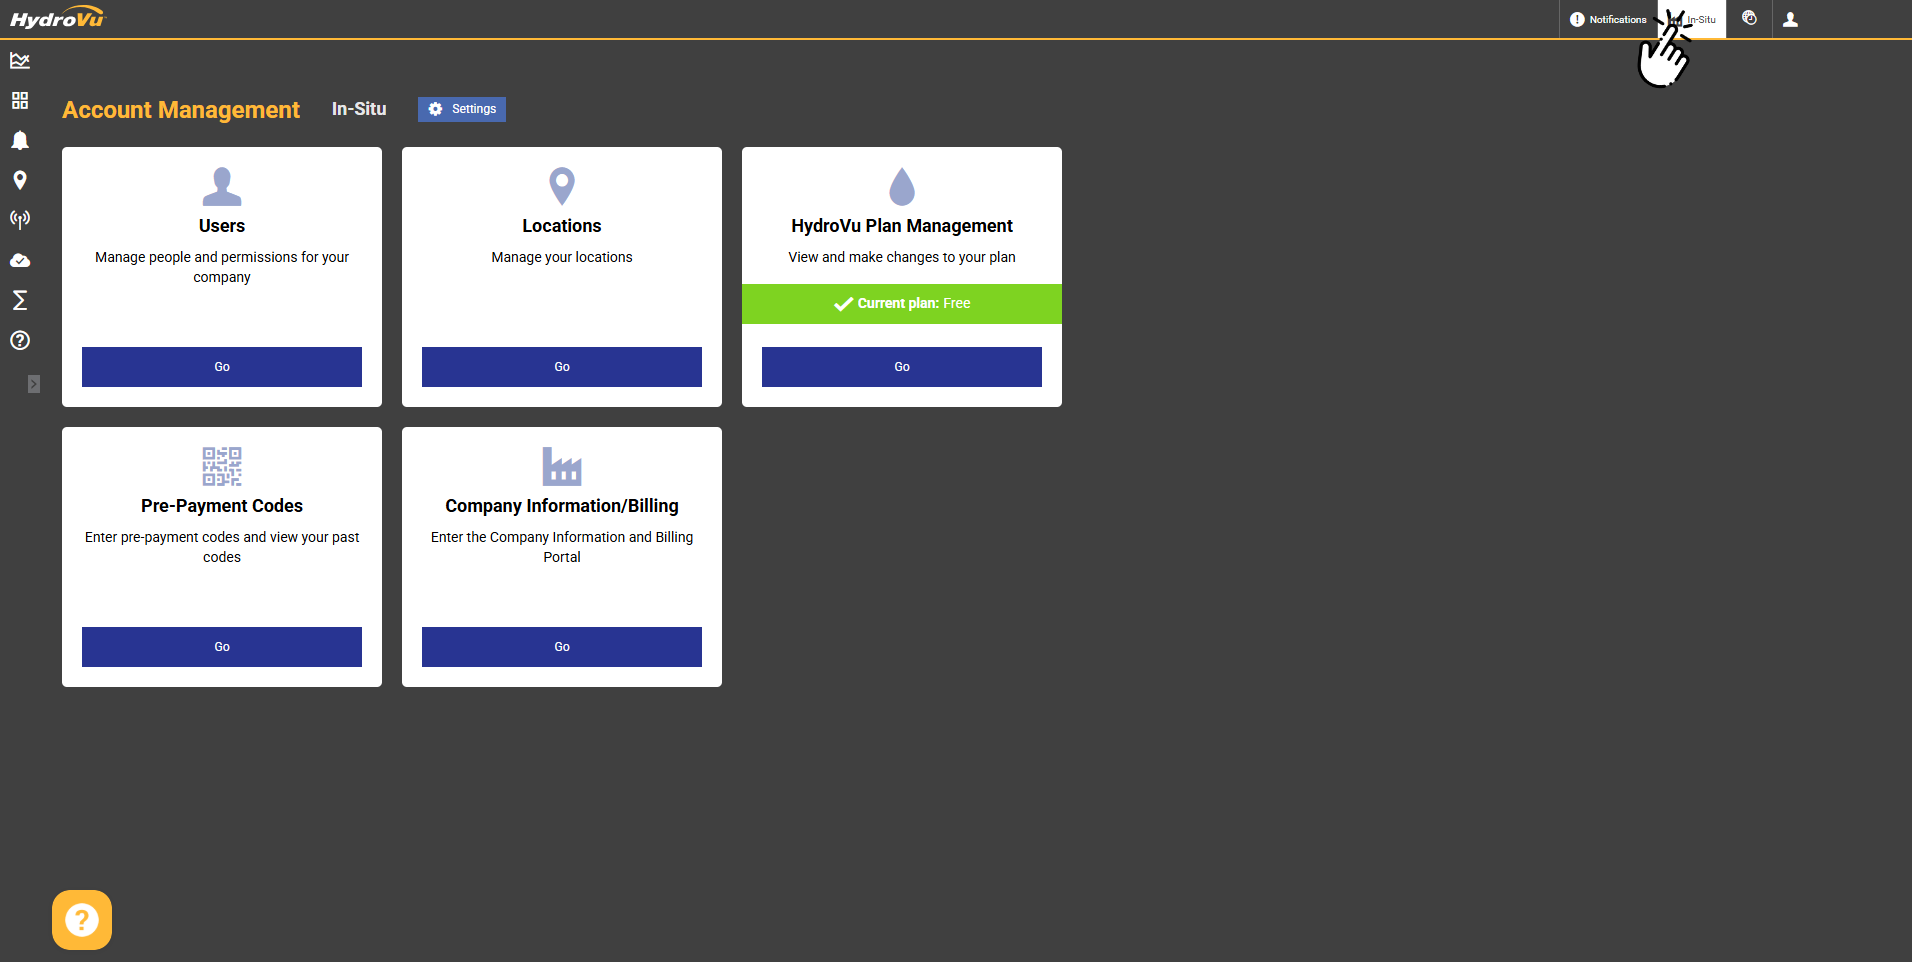Click Go on the Pre-Payment Codes card
1912x962 pixels.
(x=222, y=647)
